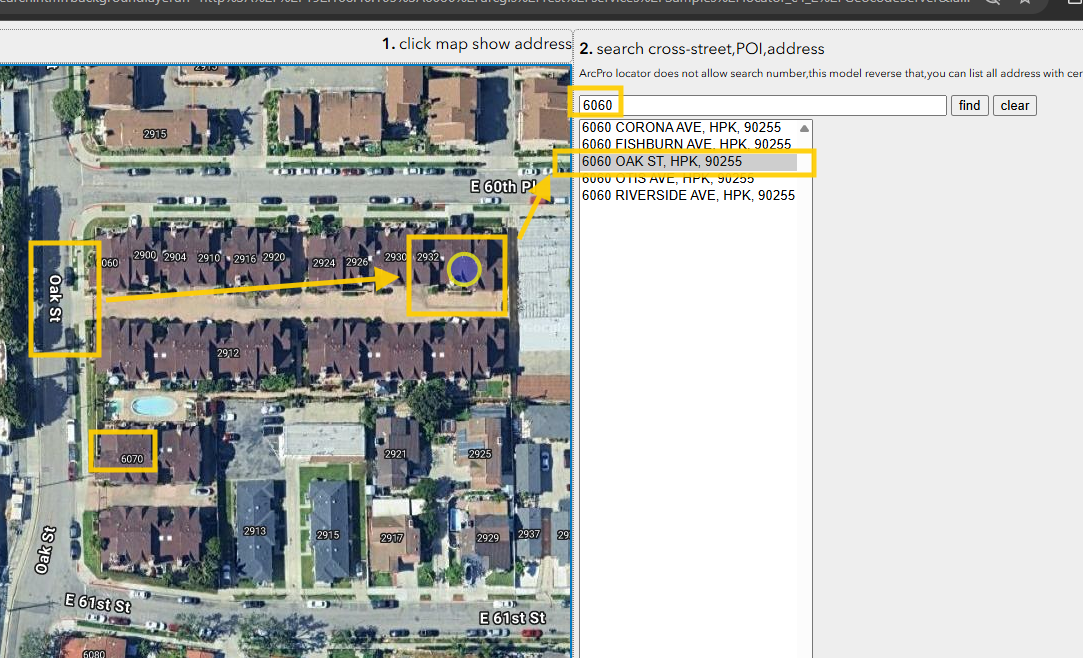Choose 6060 RIVERSIDE AVE in results list
The width and height of the screenshot is (1083, 658).
(x=688, y=196)
